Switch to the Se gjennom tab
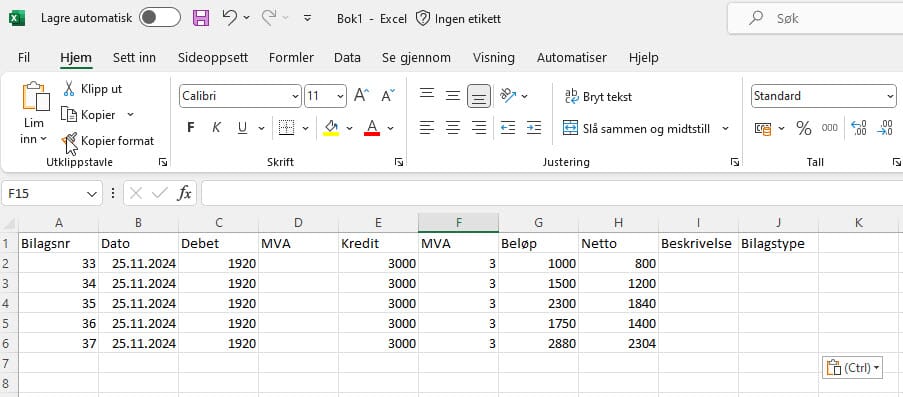The image size is (903, 397). [416, 58]
